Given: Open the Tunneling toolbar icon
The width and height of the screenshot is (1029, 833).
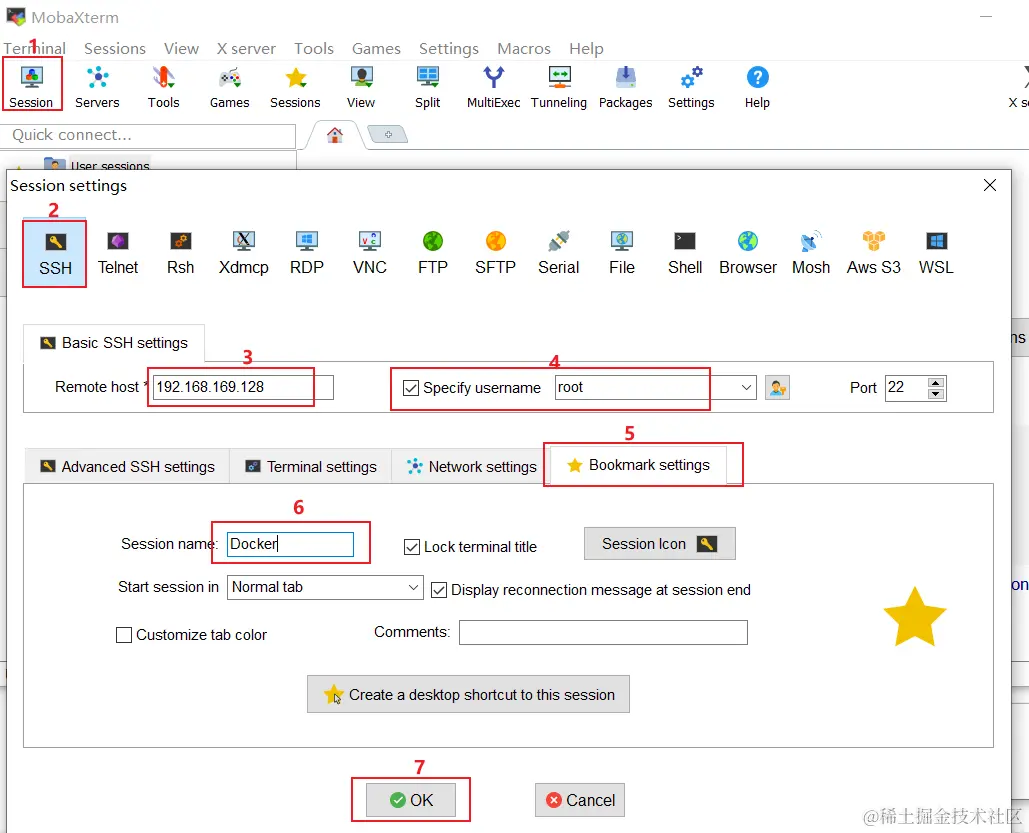Looking at the screenshot, I should pos(559,86).
